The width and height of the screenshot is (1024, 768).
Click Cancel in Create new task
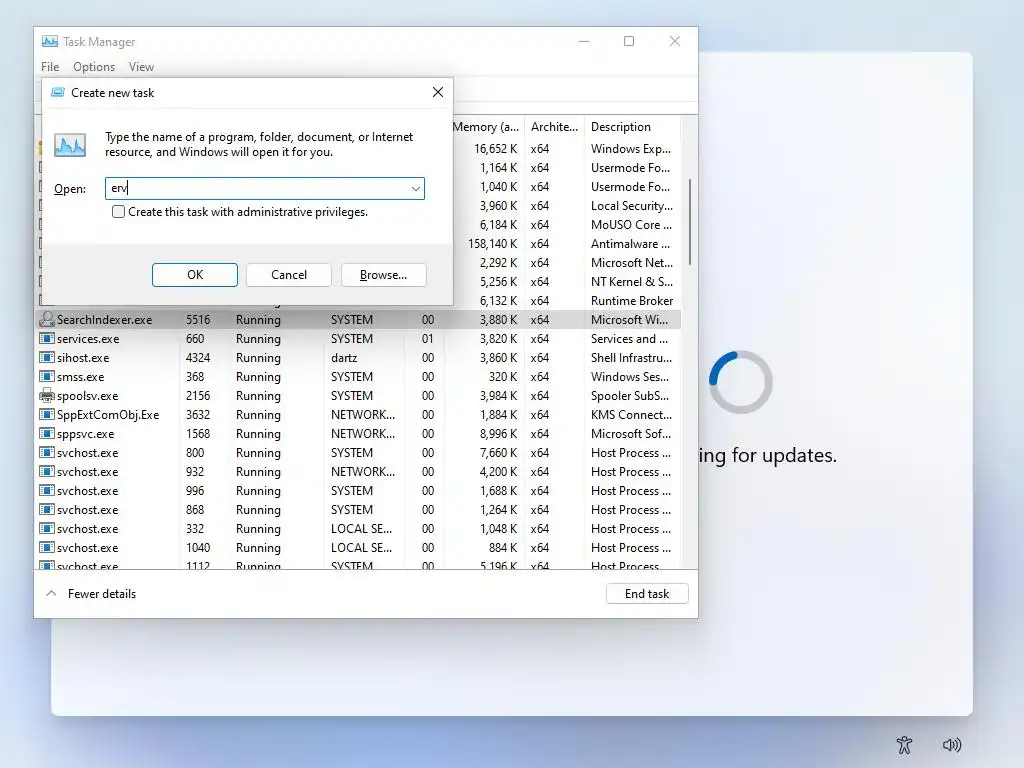click(x=289, y=275)
